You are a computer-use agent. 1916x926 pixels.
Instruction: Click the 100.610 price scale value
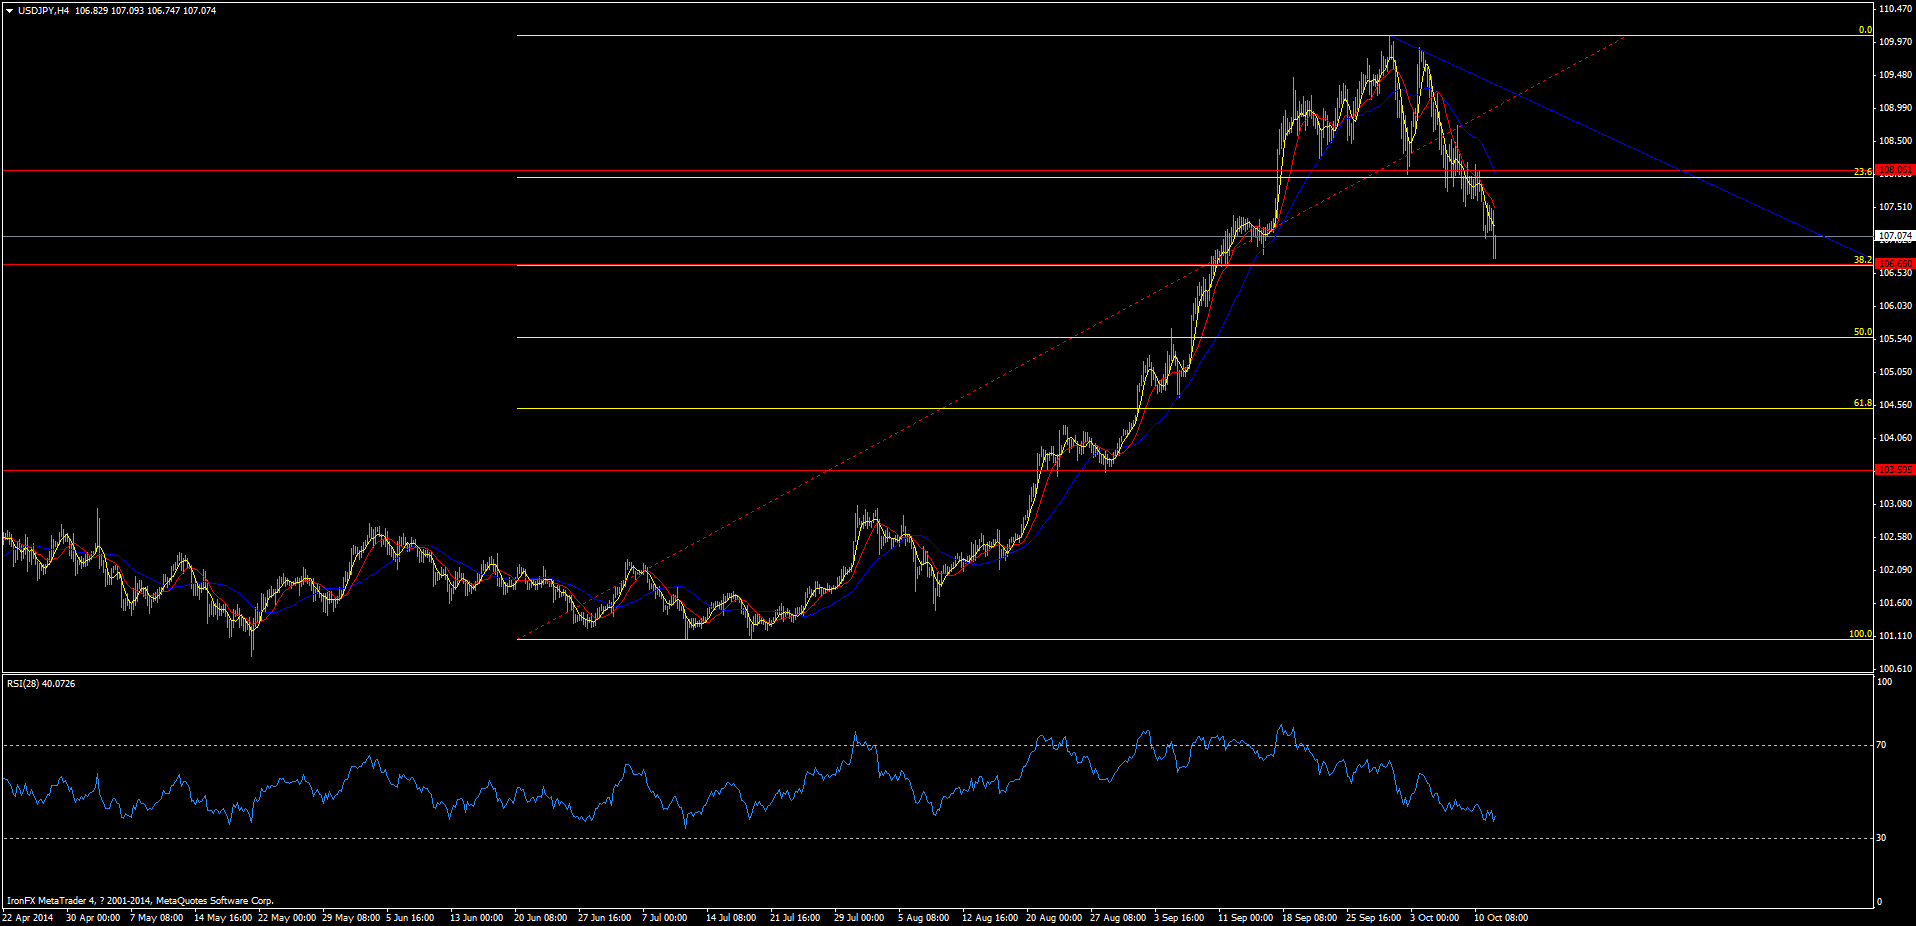[1896, 669]
